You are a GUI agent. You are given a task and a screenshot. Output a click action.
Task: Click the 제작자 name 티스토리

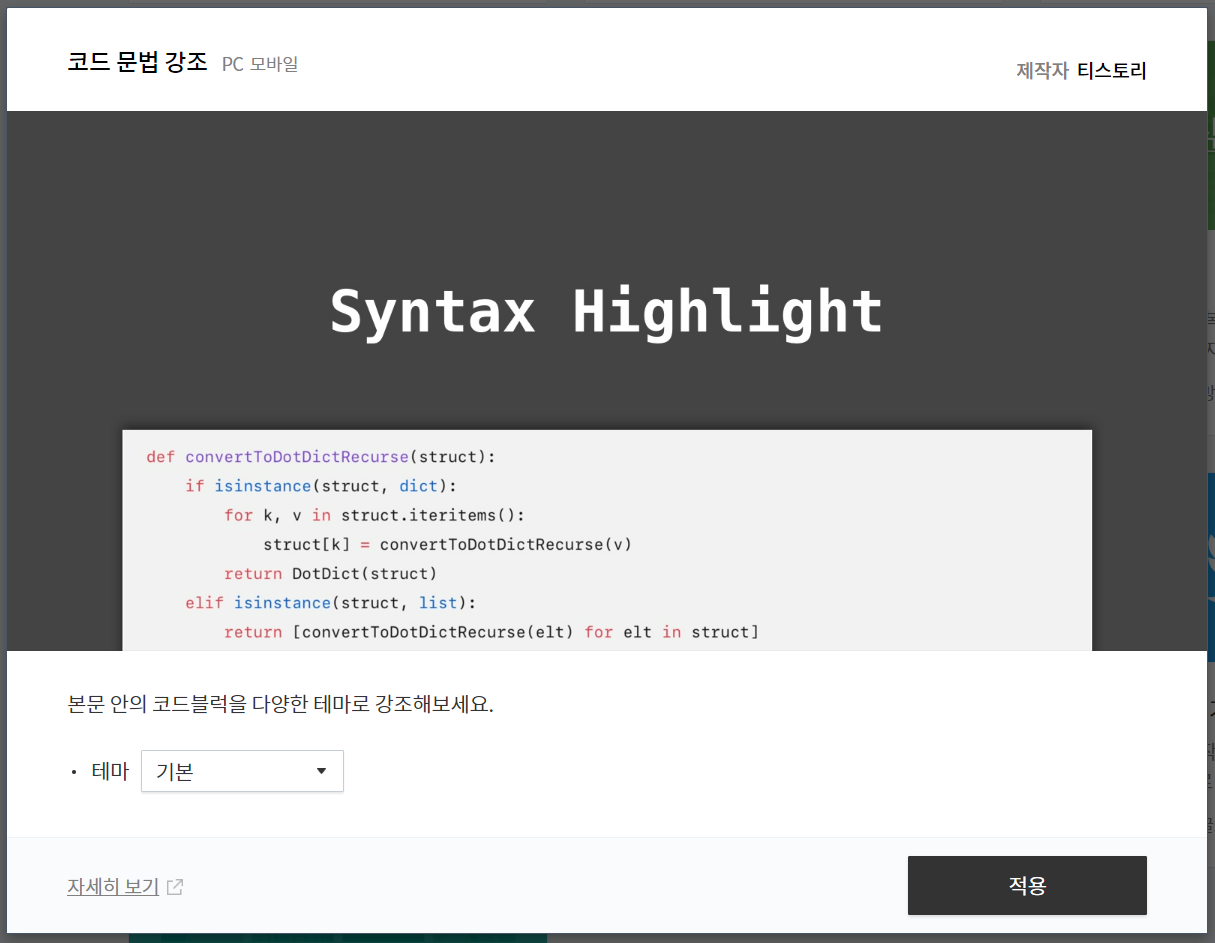1112,71
